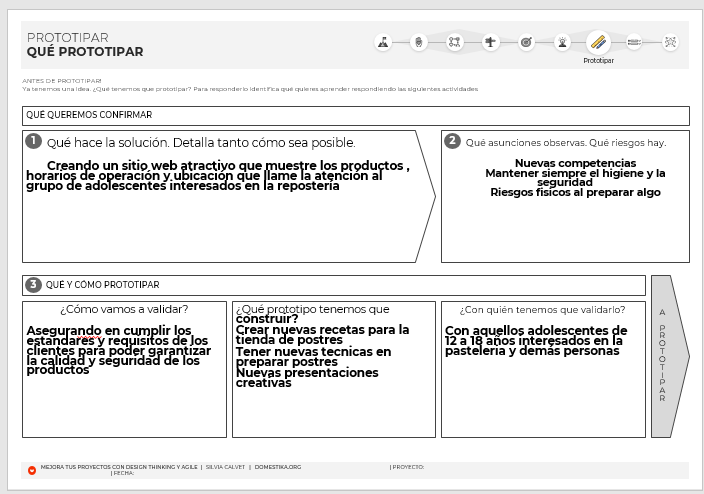The image size is (704, 494).
Task: Click 'SILVIA CALVET' in the footer
Action: [x=225, y=467]
